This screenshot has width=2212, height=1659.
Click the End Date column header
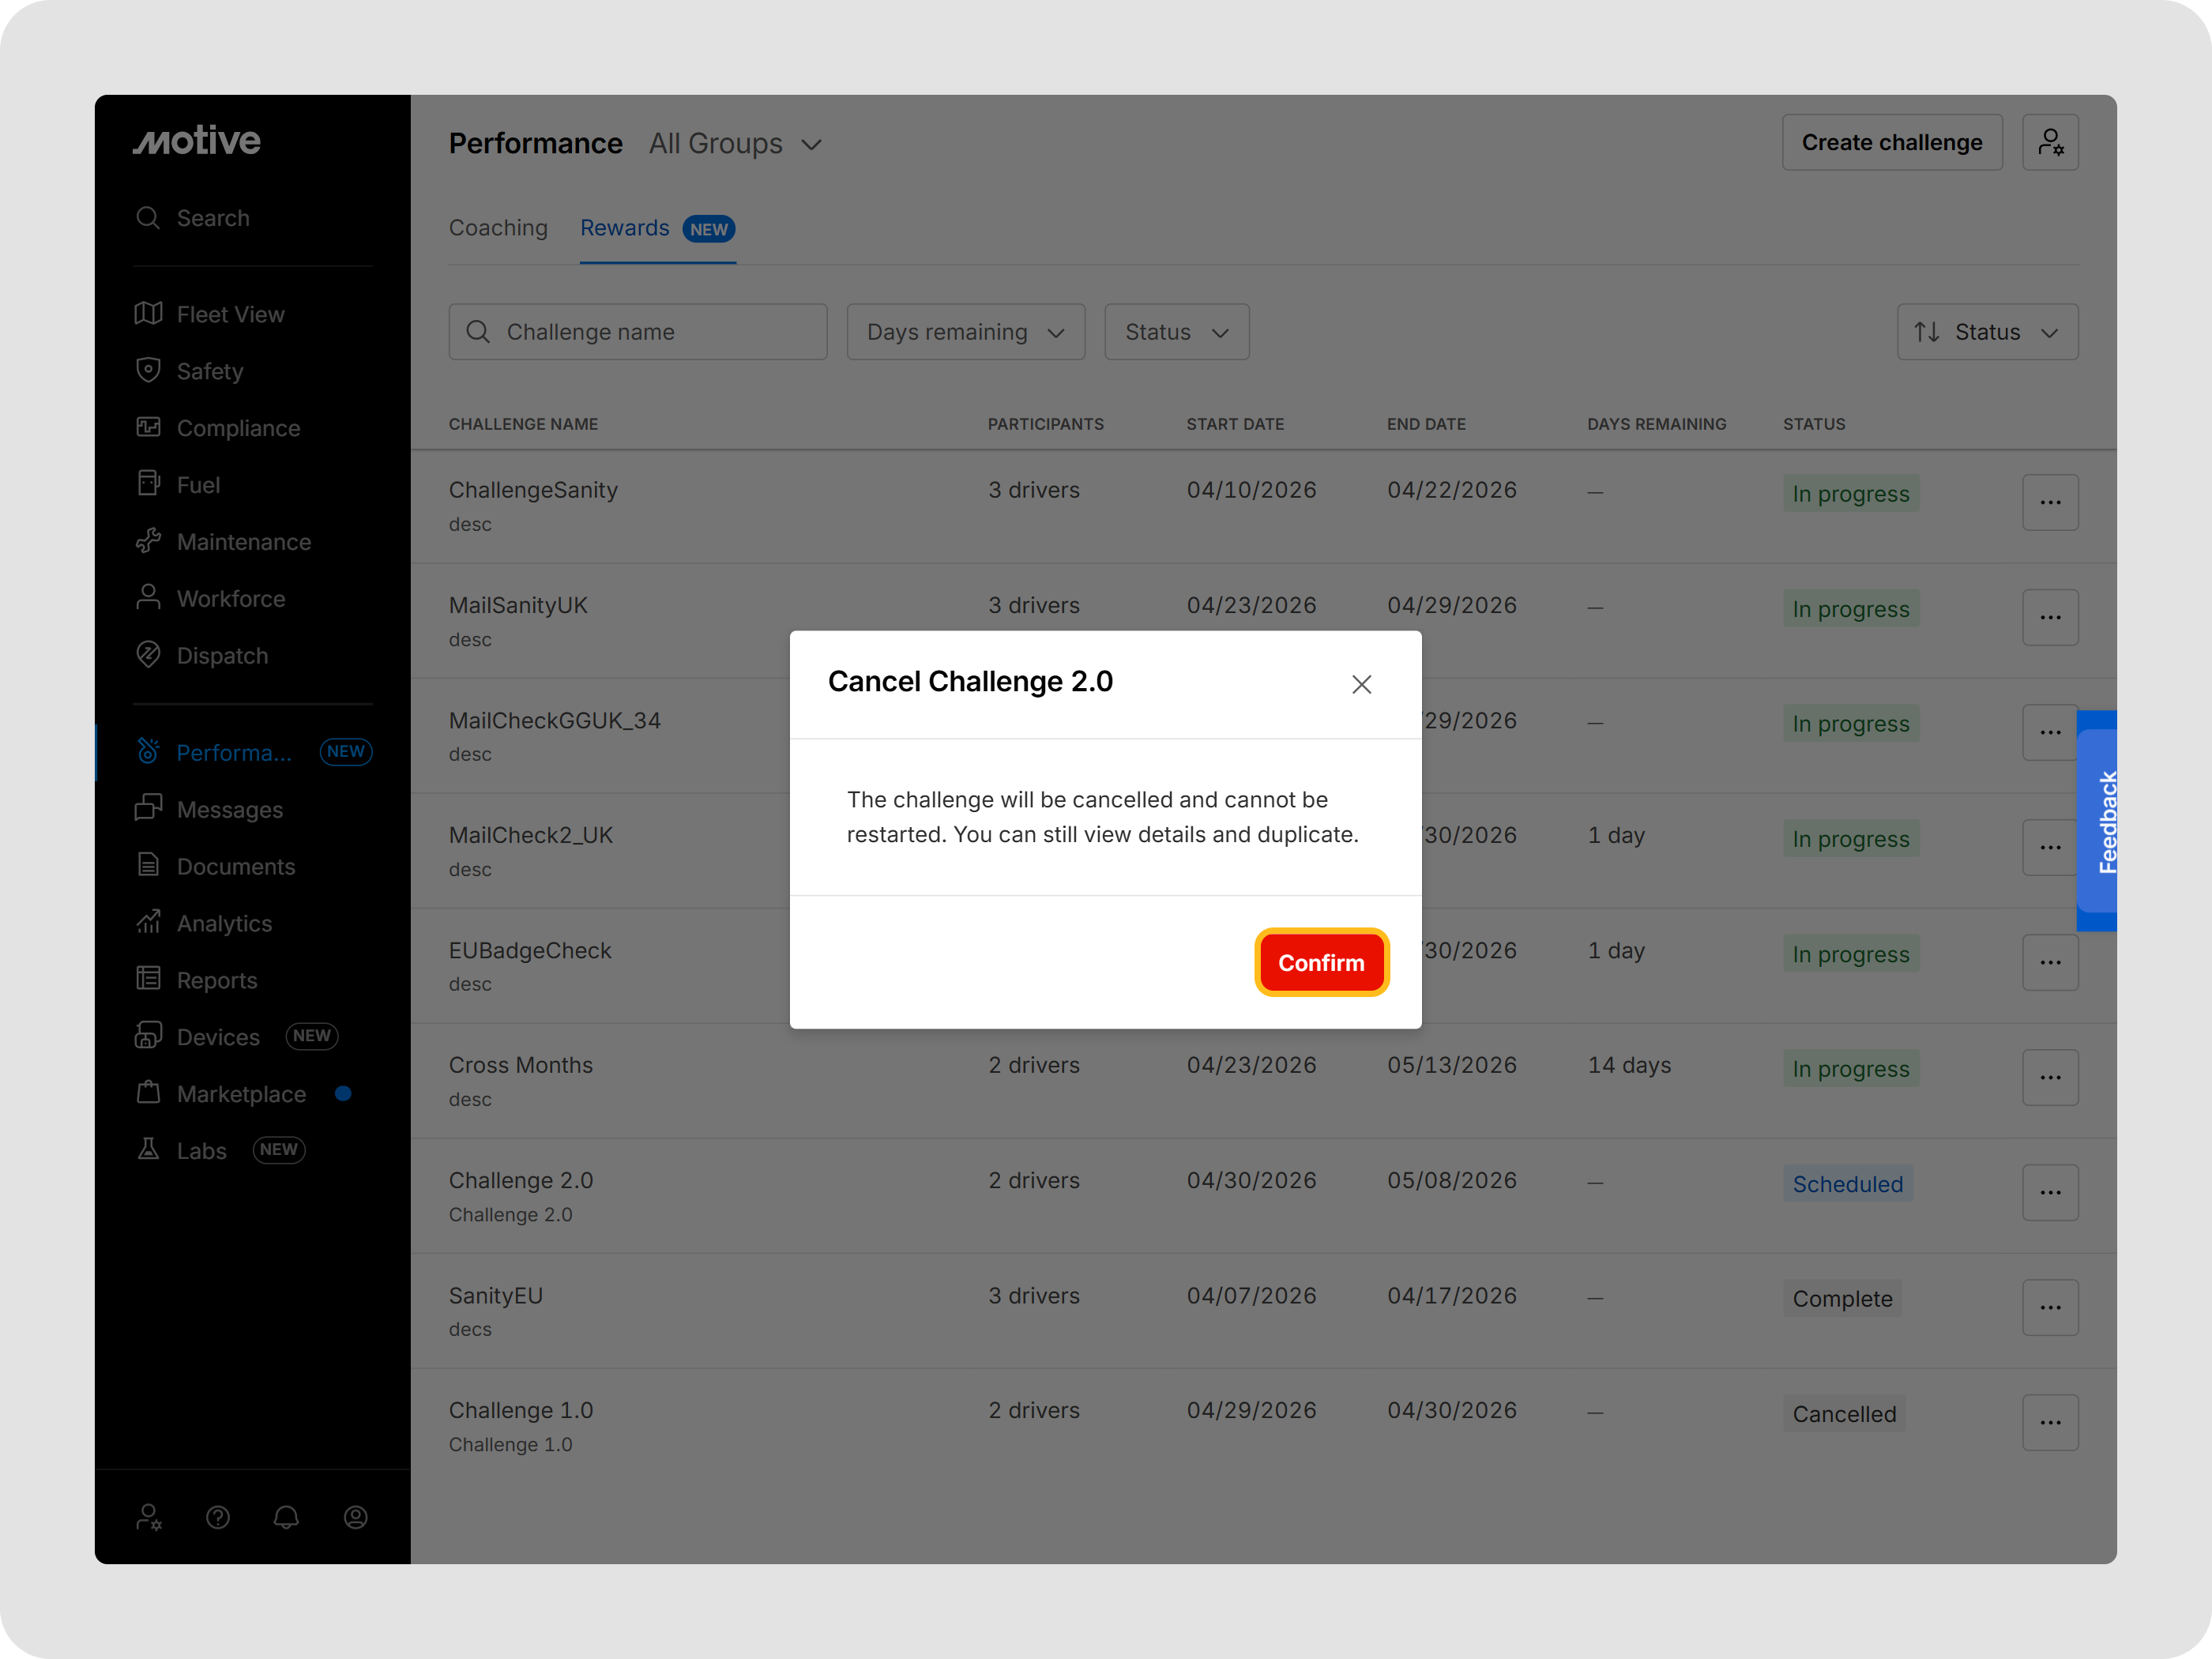[1426, 424]
